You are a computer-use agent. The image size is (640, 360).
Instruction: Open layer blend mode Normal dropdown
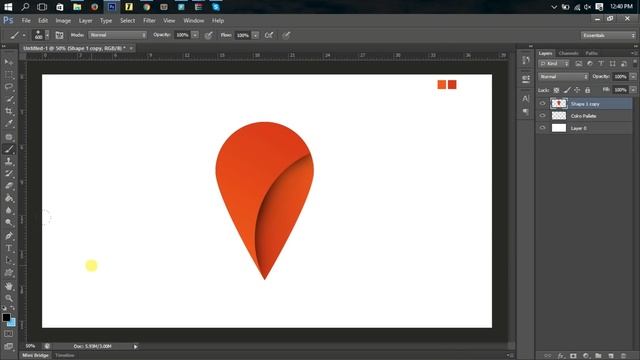click(563, 77)
